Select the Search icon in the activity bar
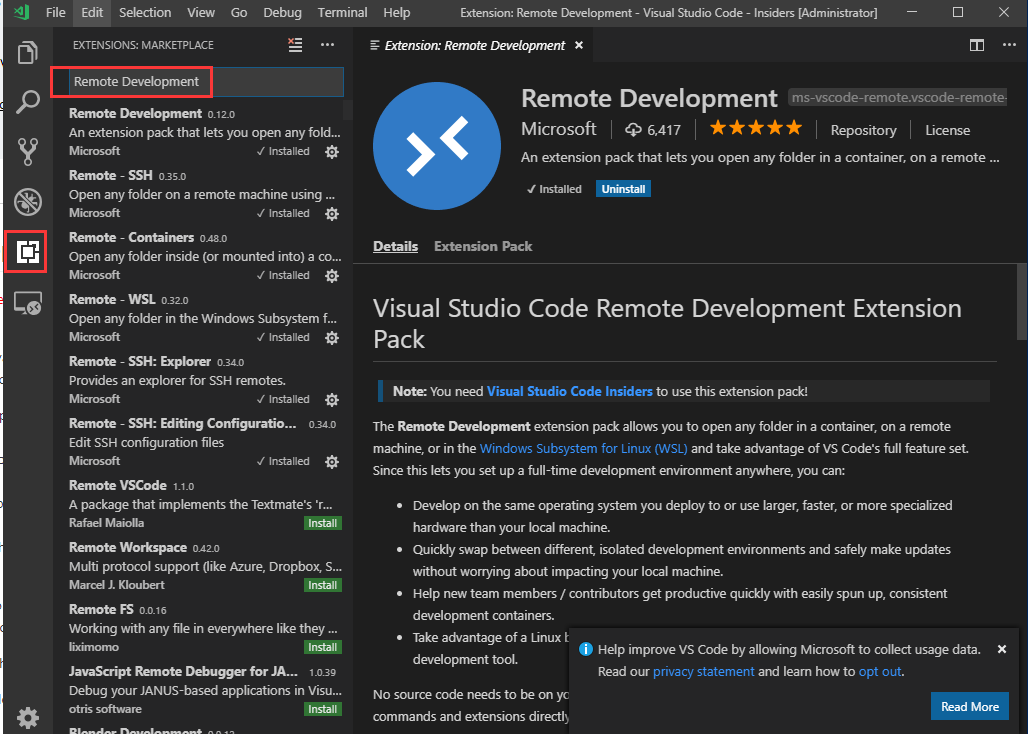The image size is (1028, 734). click(27, 101)
